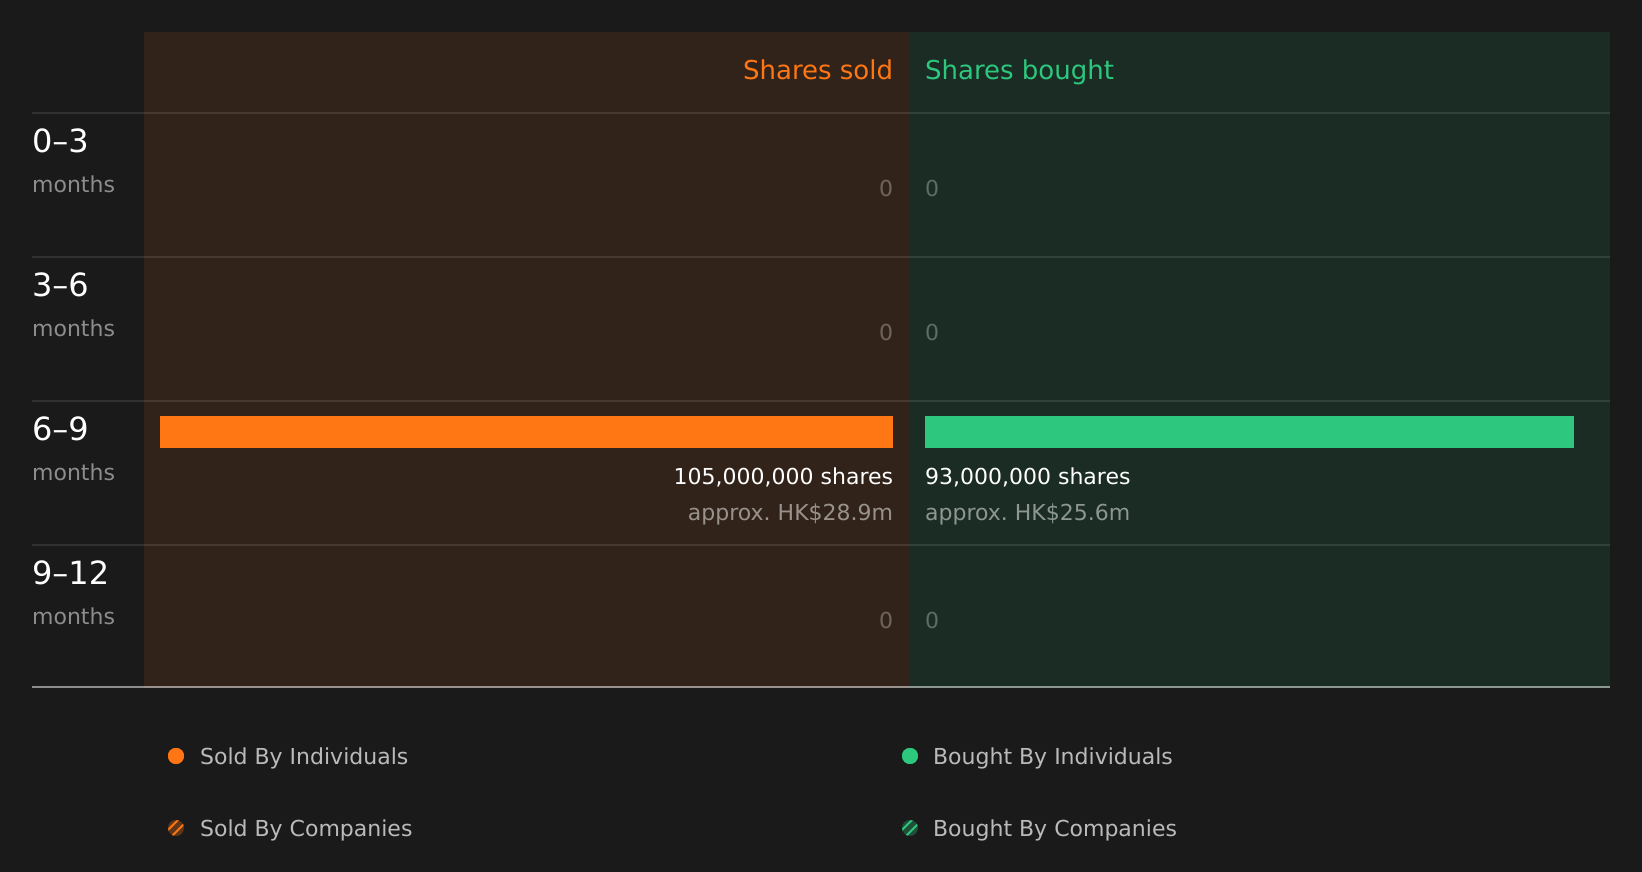Click the 6–9 months row label

pyautogui.click(x=73, y=449)
